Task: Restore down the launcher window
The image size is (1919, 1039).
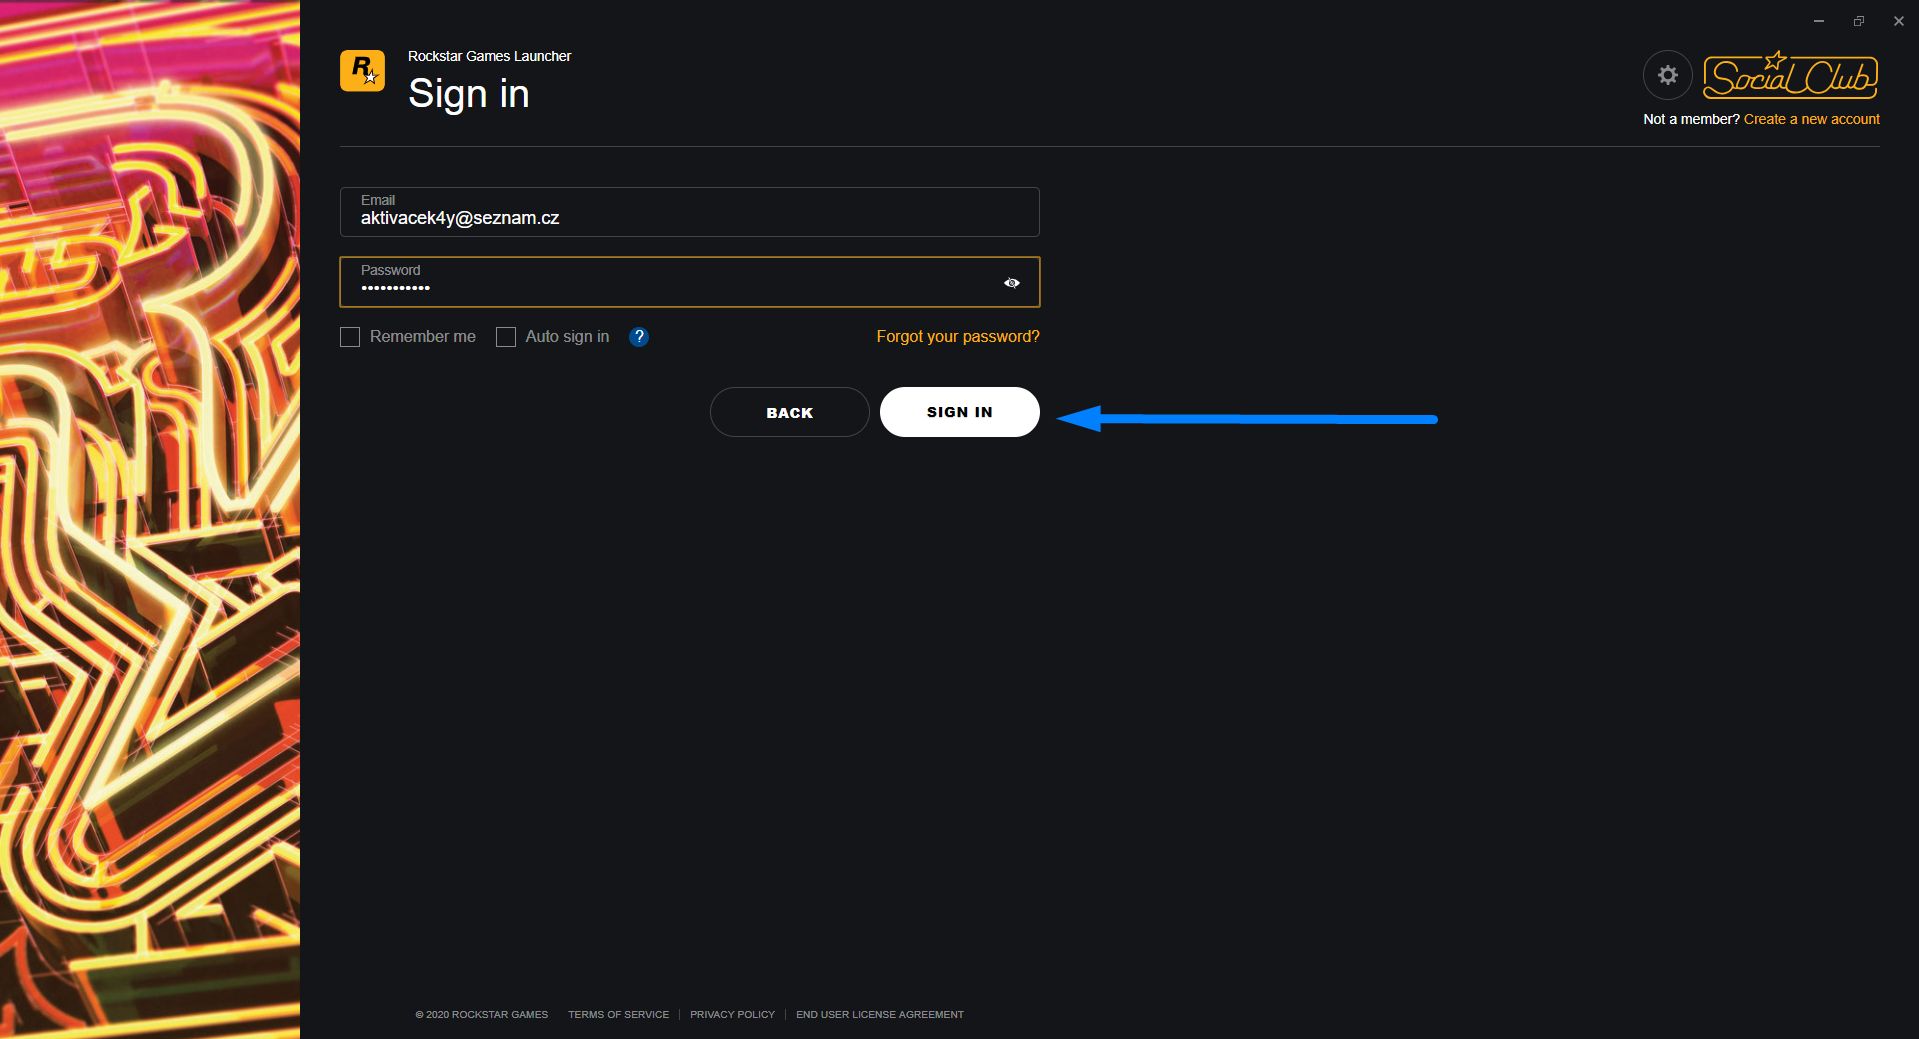Action: coord(1858,21)
